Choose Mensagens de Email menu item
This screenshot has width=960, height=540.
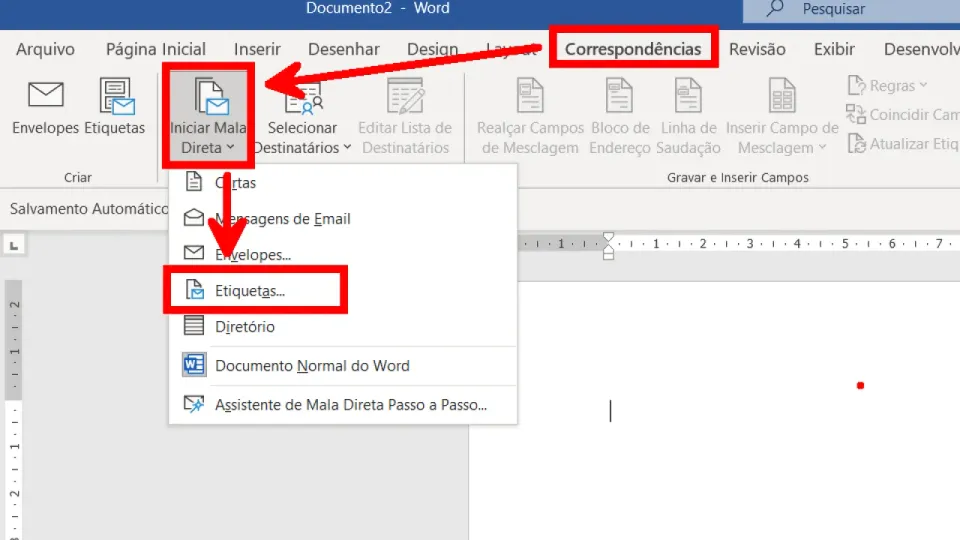pos(343,219)
